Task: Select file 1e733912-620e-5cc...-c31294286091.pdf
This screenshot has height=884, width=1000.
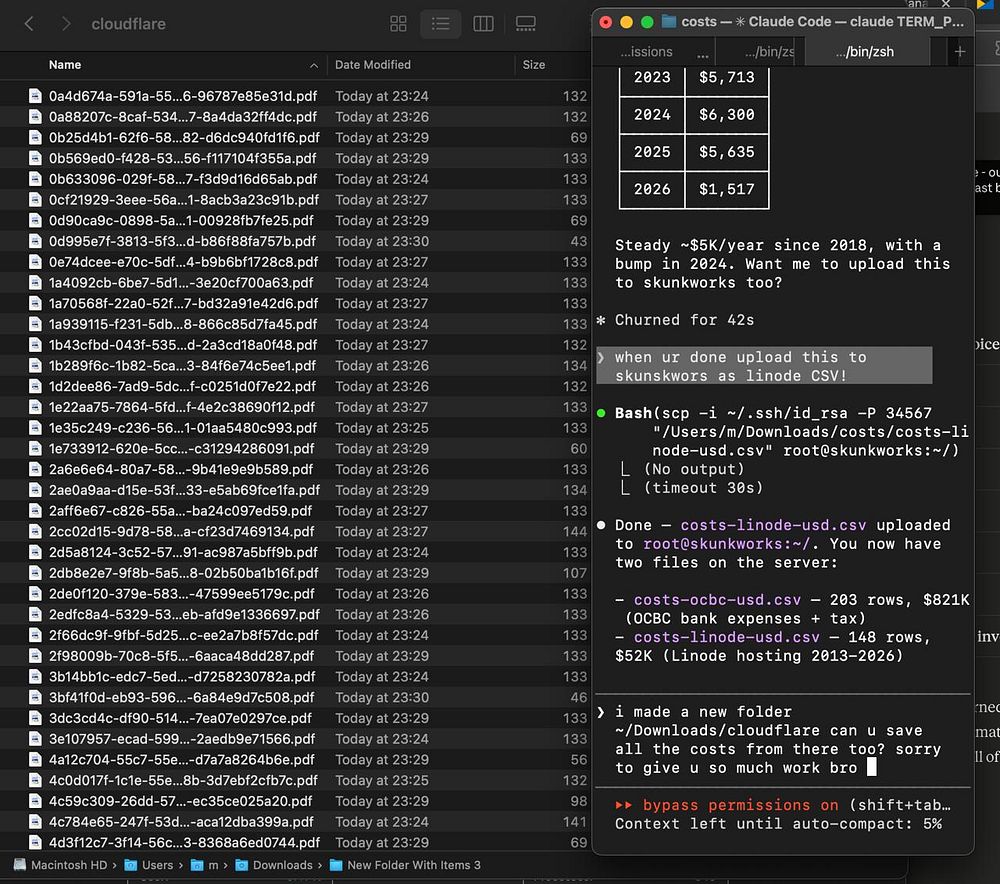Action: pyautogui.click(x=181, y=449)
